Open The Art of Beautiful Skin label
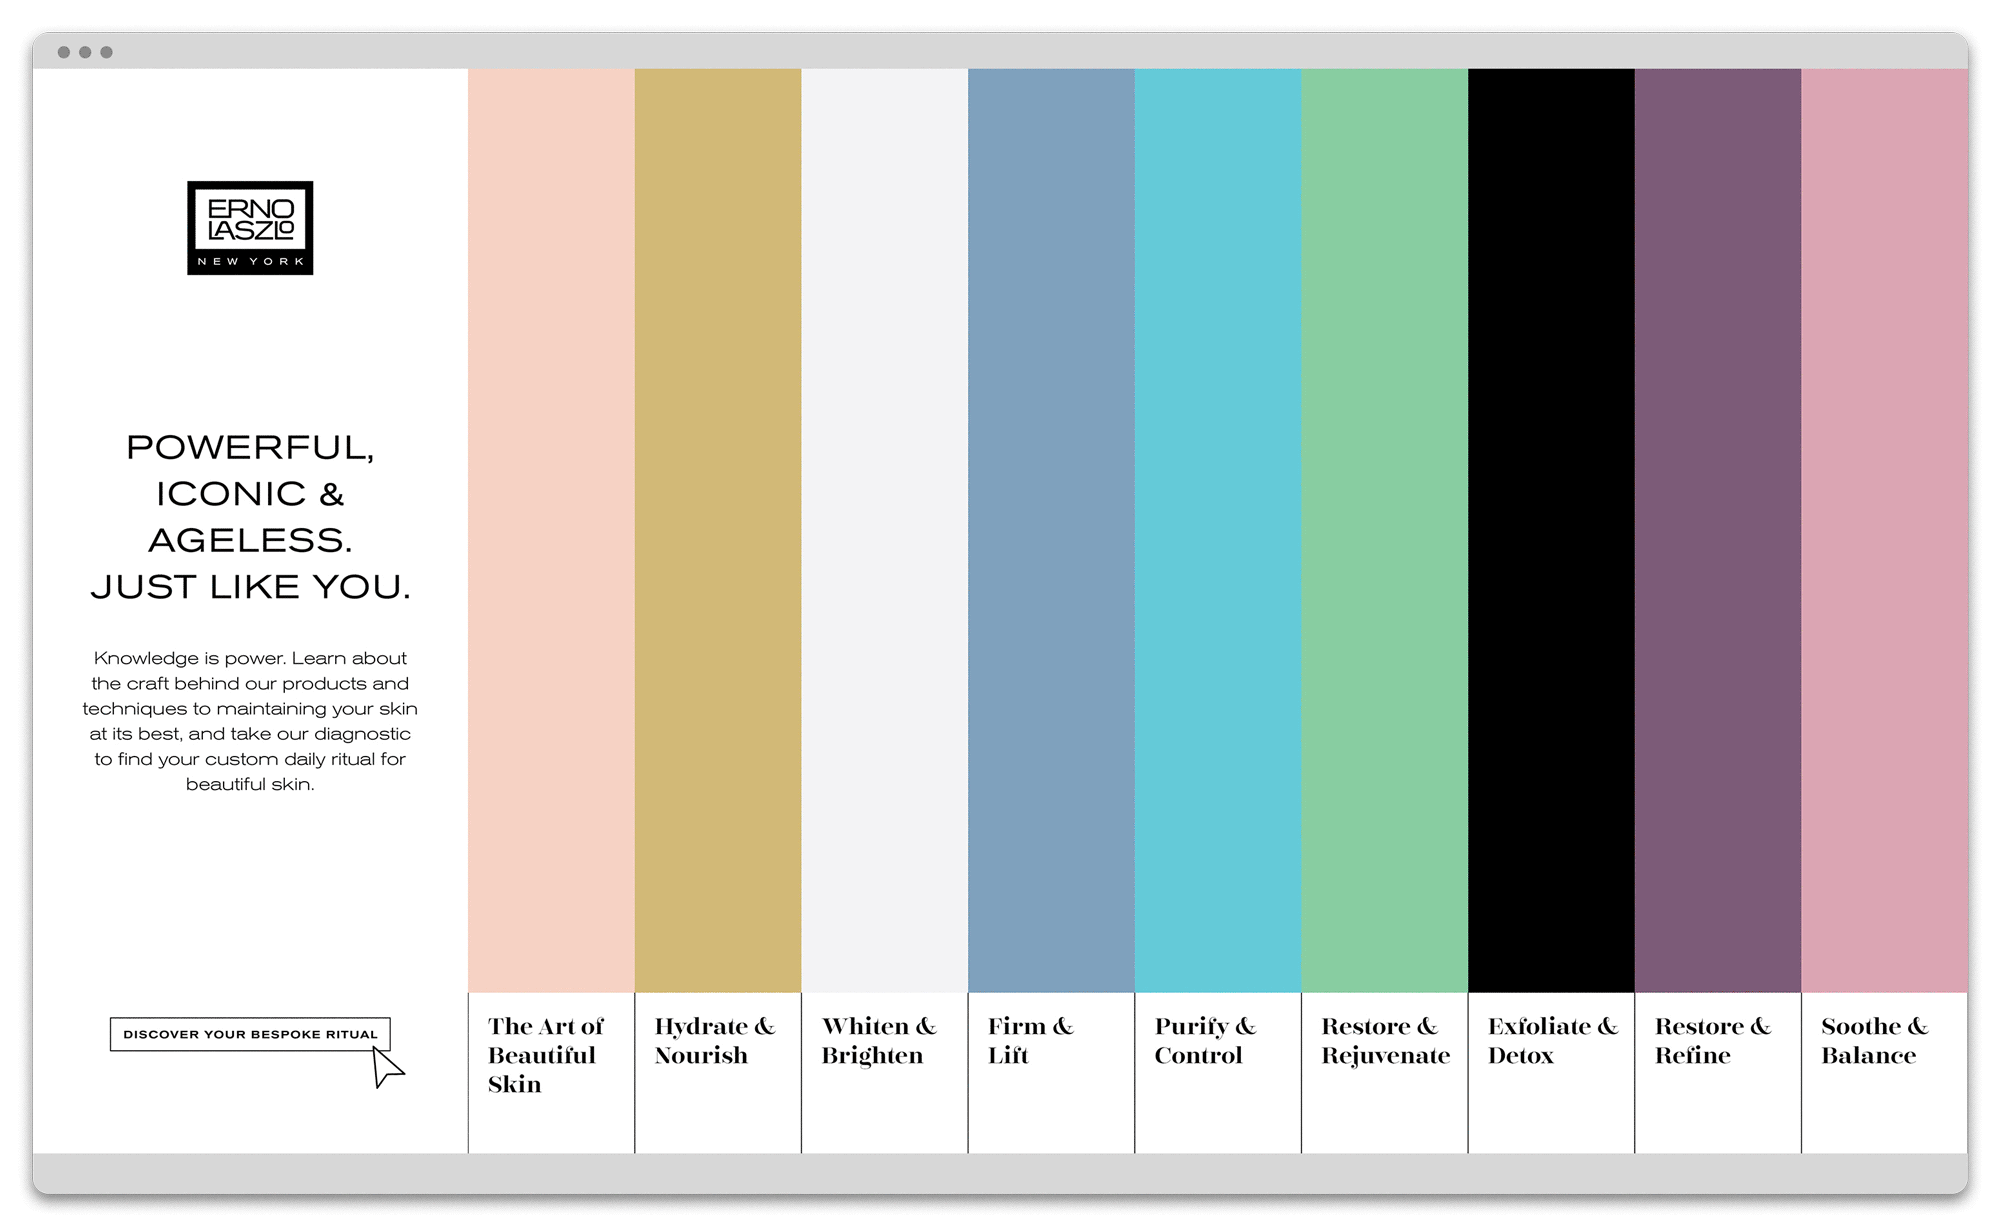 tap(546, 1055)
